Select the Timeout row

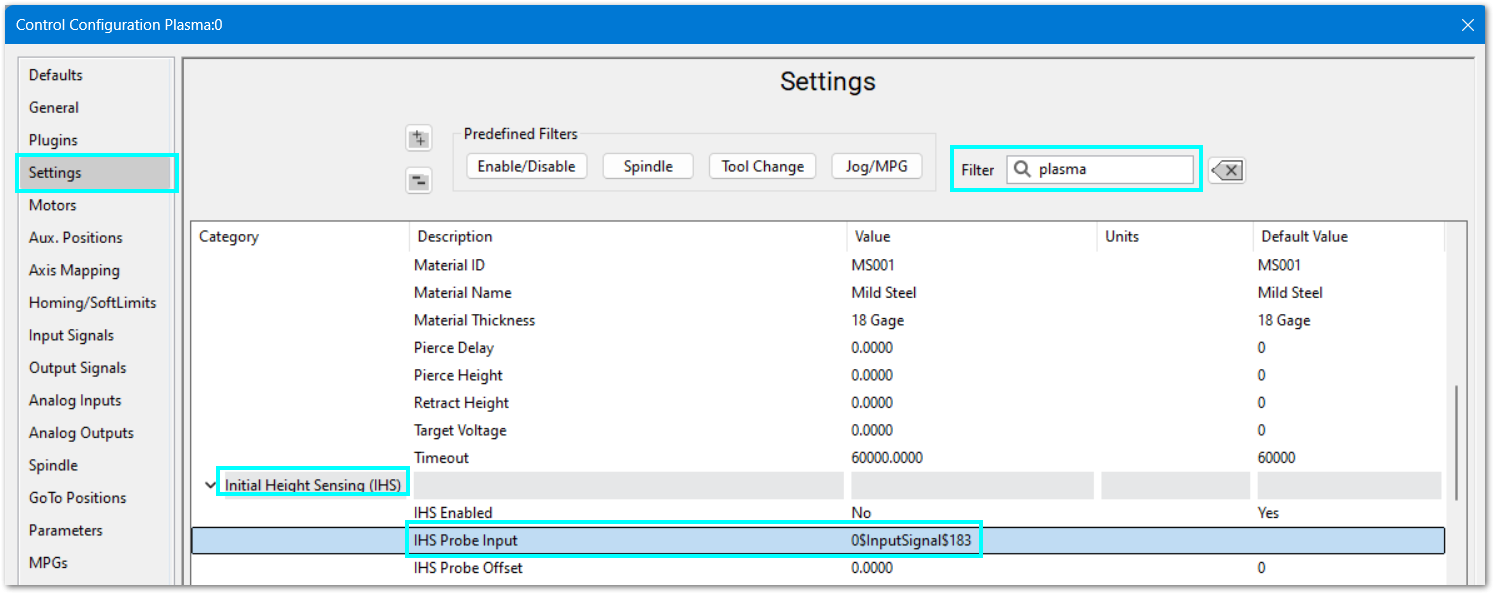tap(818, 458)
